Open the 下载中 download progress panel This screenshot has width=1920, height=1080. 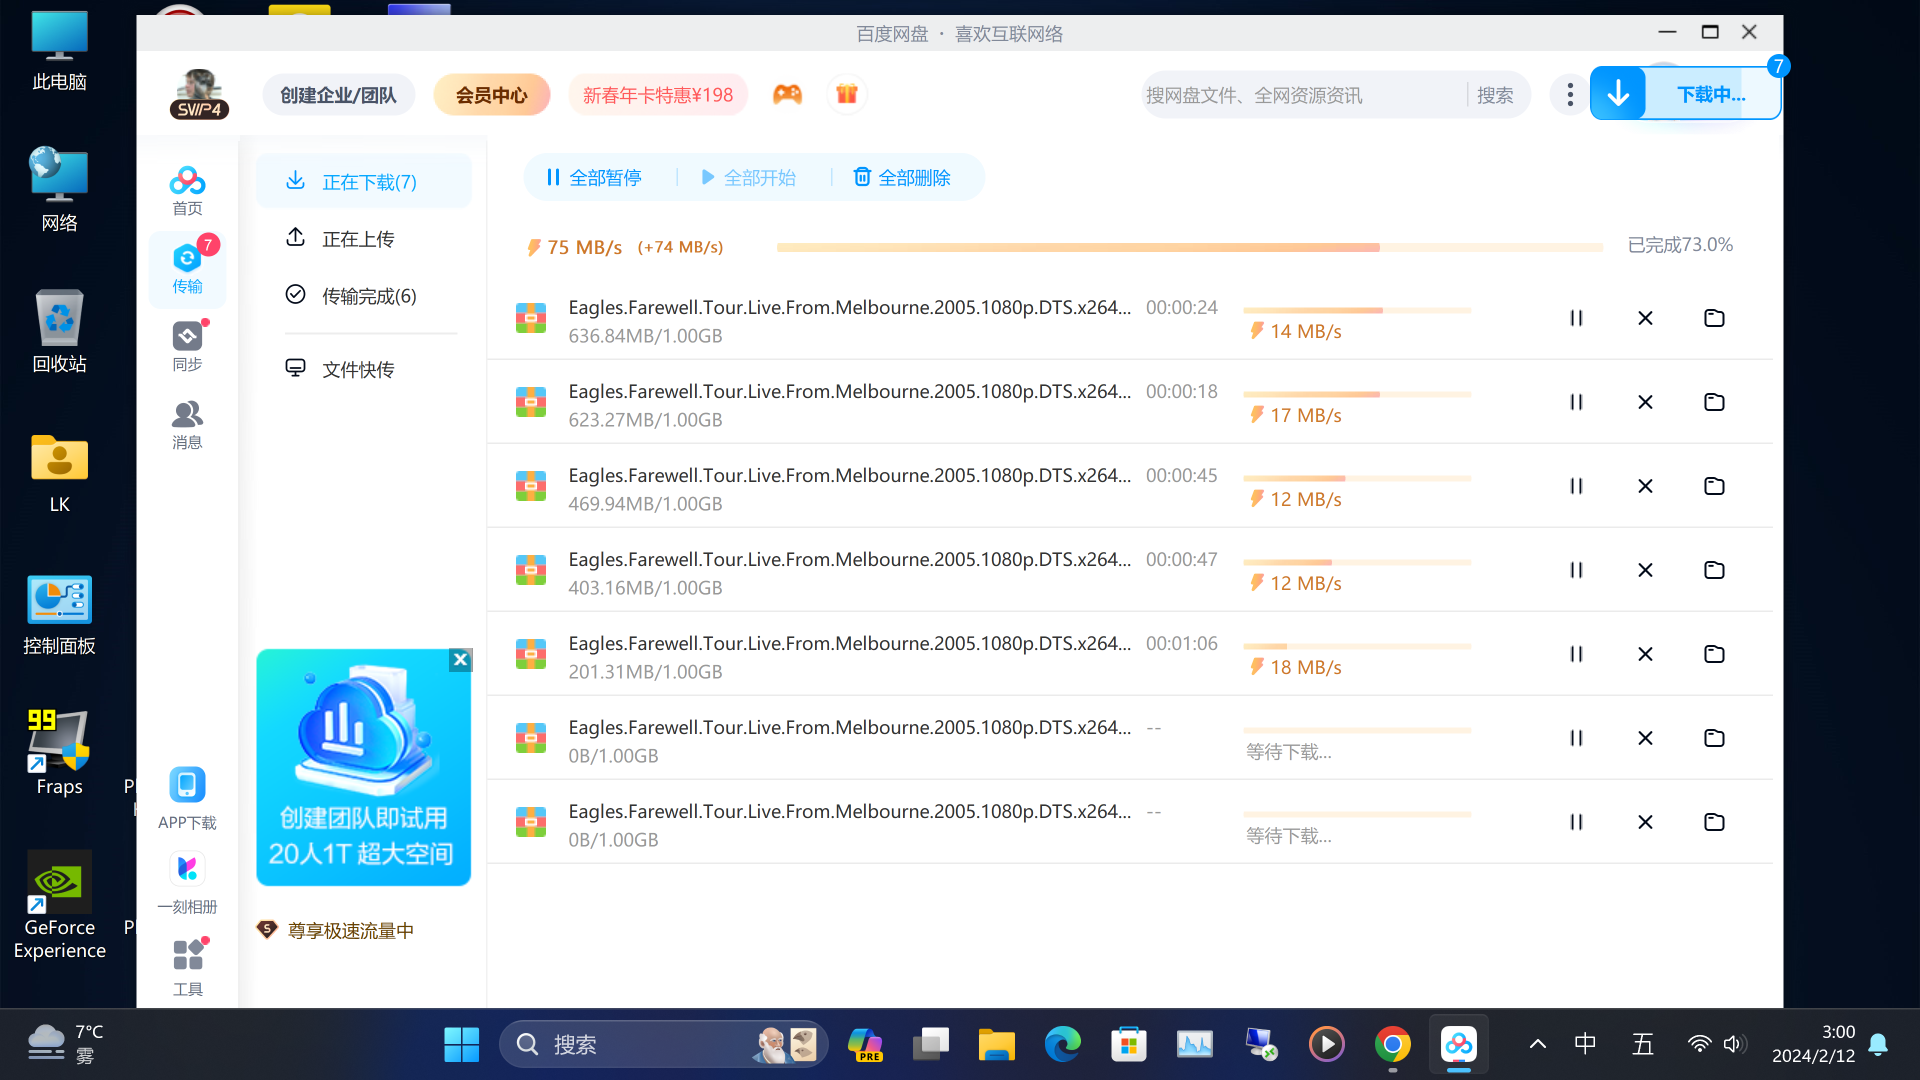tap(1711, 93)
